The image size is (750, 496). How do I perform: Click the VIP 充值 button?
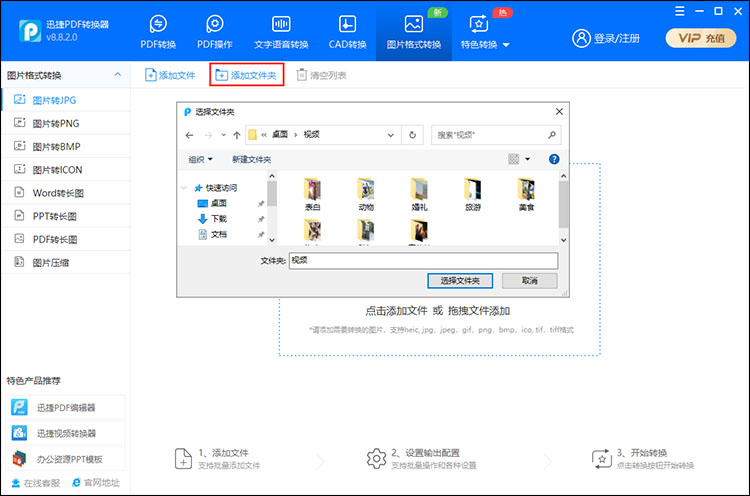coord(701,38)
